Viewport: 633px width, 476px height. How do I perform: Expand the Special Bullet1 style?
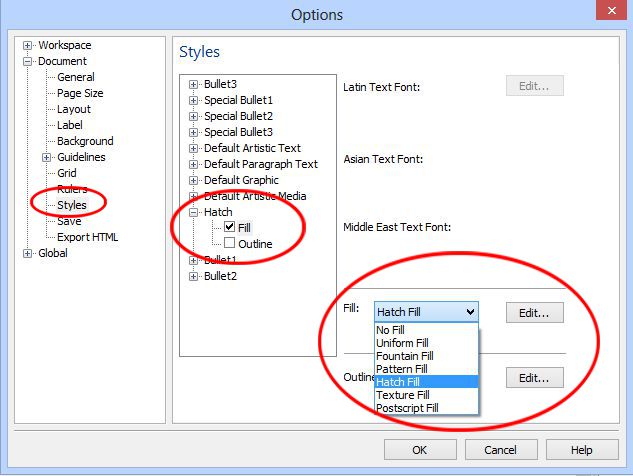coord(193,100)
